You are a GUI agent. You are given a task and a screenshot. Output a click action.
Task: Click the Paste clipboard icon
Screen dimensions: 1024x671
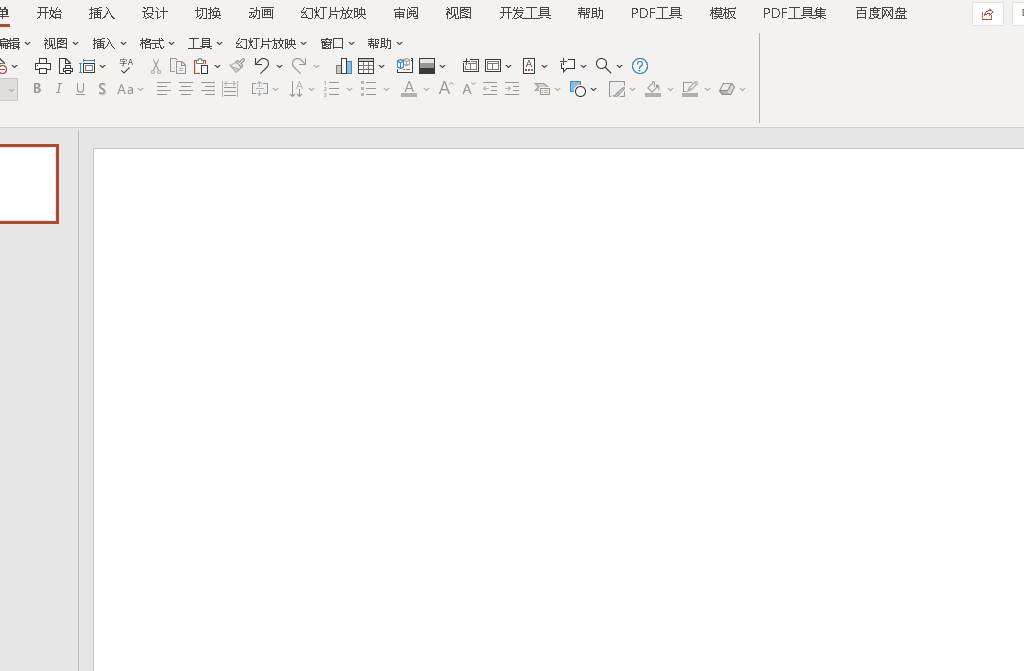pos(201,66)
